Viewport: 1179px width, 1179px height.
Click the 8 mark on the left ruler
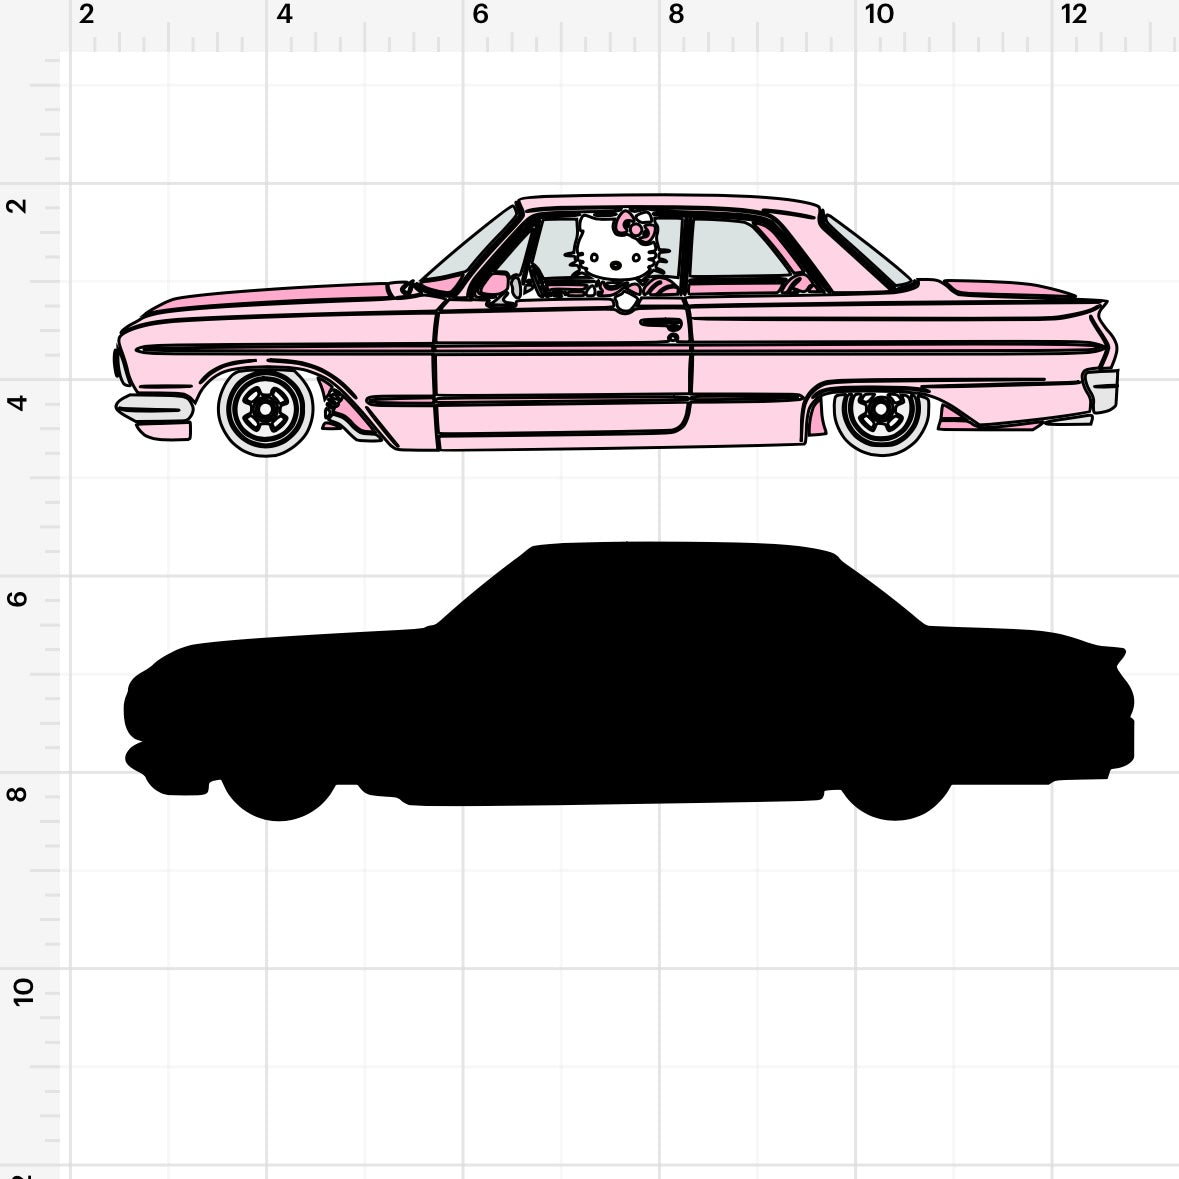[18, 795]
